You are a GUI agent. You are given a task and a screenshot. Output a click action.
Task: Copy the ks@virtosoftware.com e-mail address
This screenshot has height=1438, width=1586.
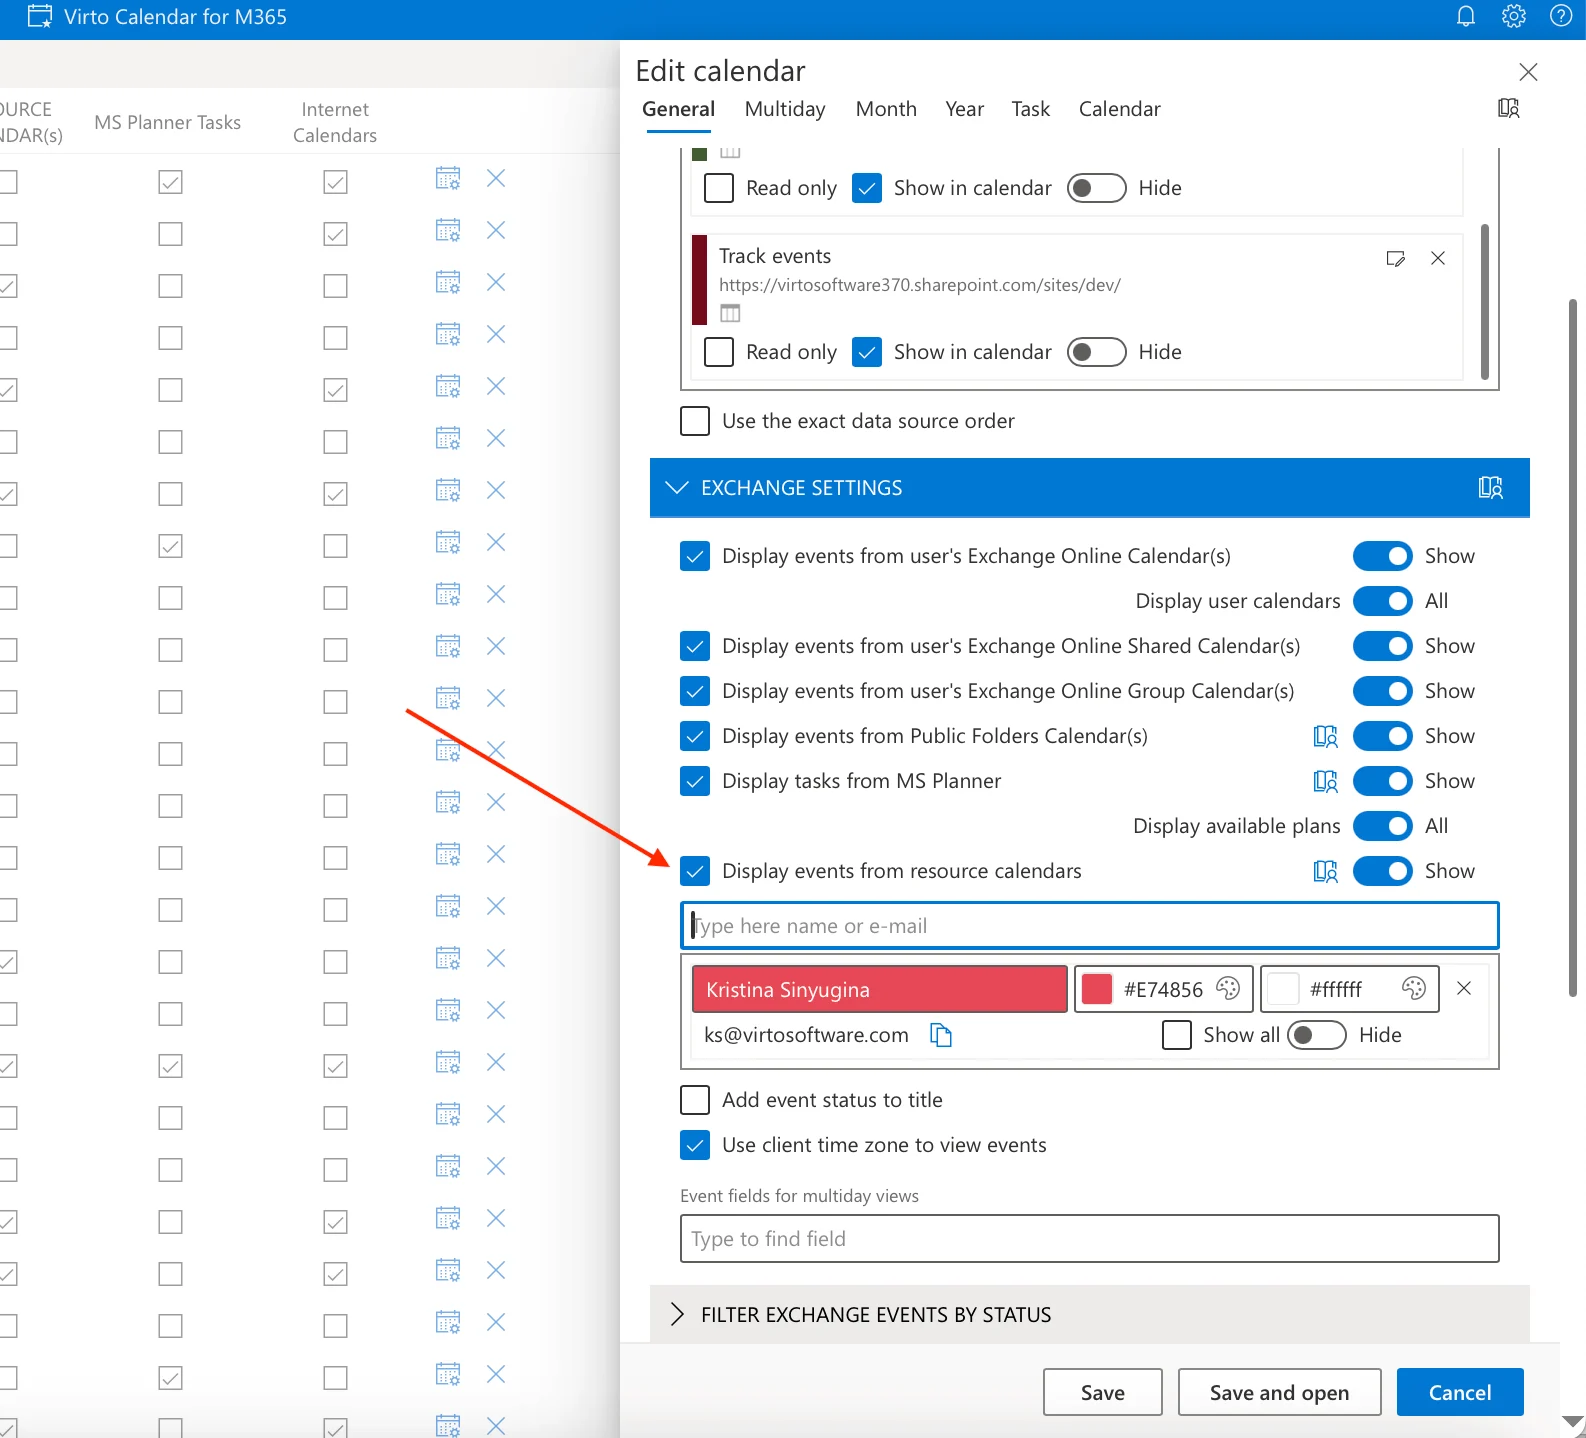coord(941,1035)
